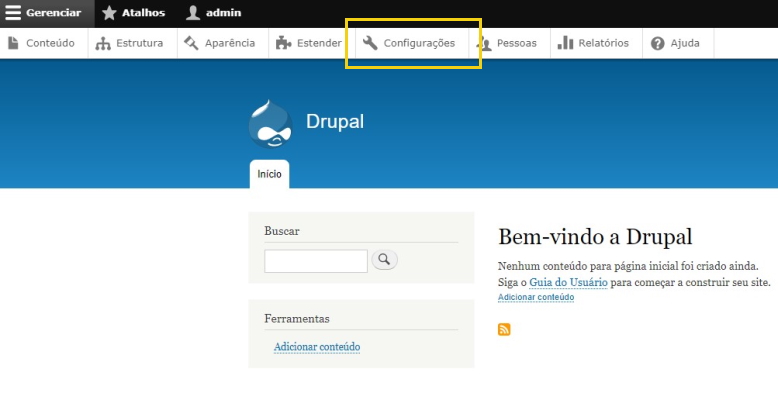
Task: Follow the Guia do Usuário link
Action: pyautogui.click(x=568, y=282)
